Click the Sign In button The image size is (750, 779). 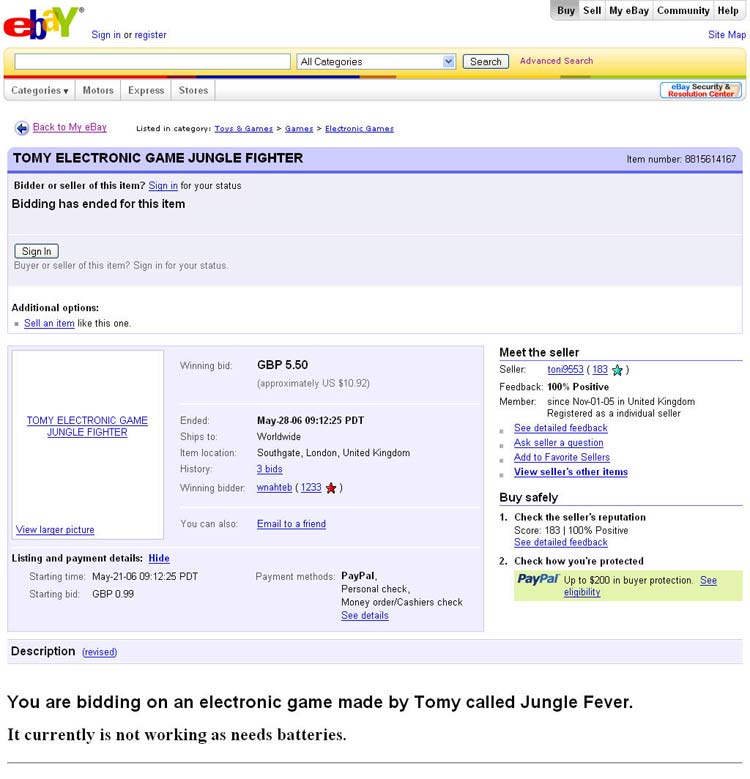(36, 251)
